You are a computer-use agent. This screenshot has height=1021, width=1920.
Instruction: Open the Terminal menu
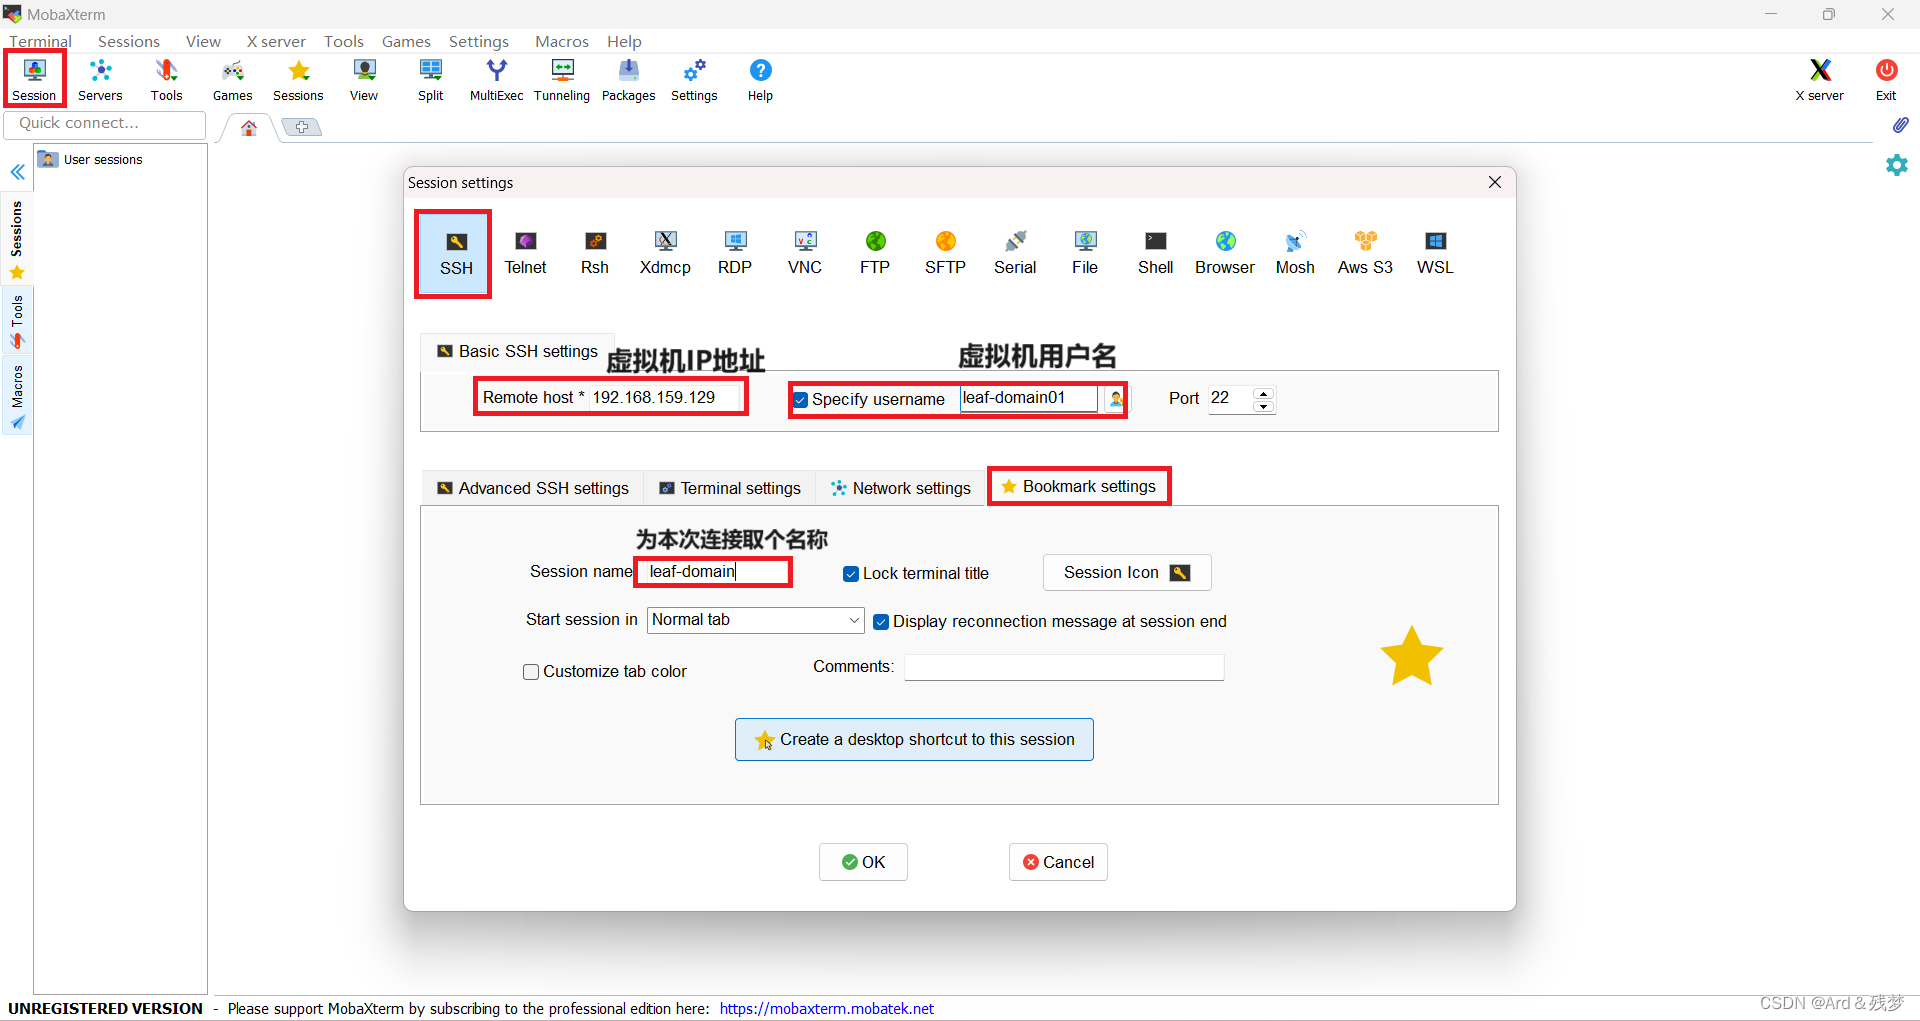click(x=40, y=41)
